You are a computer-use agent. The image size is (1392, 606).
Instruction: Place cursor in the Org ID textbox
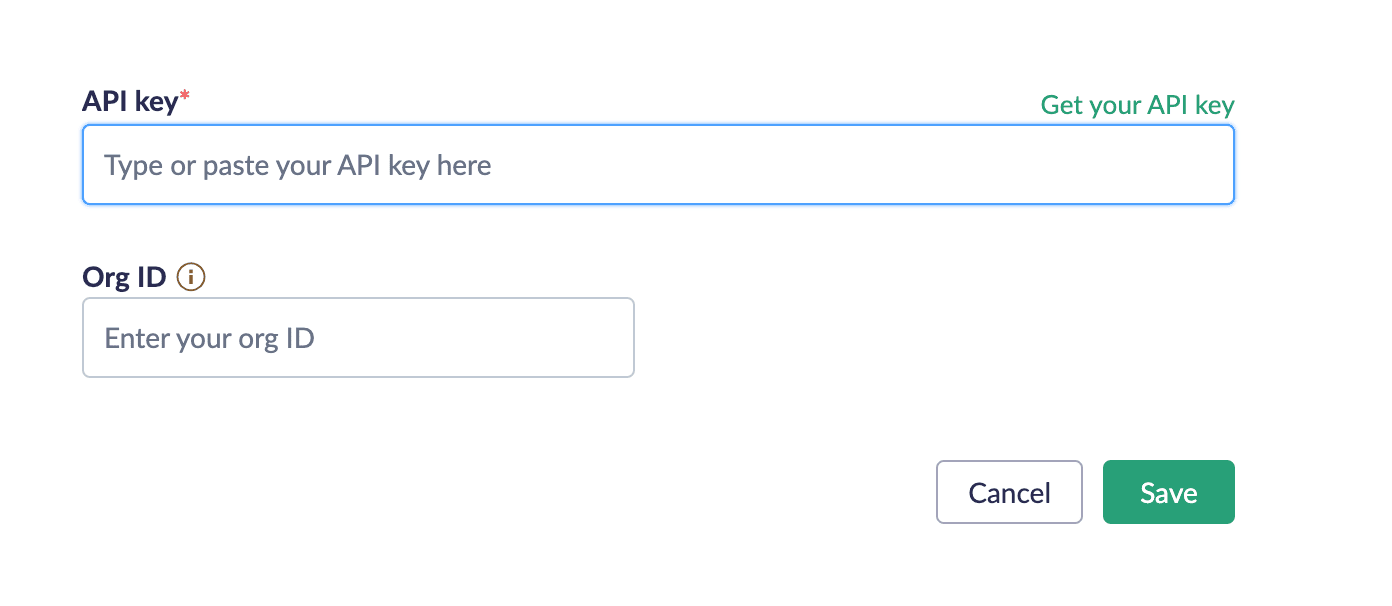click(358, 338)
